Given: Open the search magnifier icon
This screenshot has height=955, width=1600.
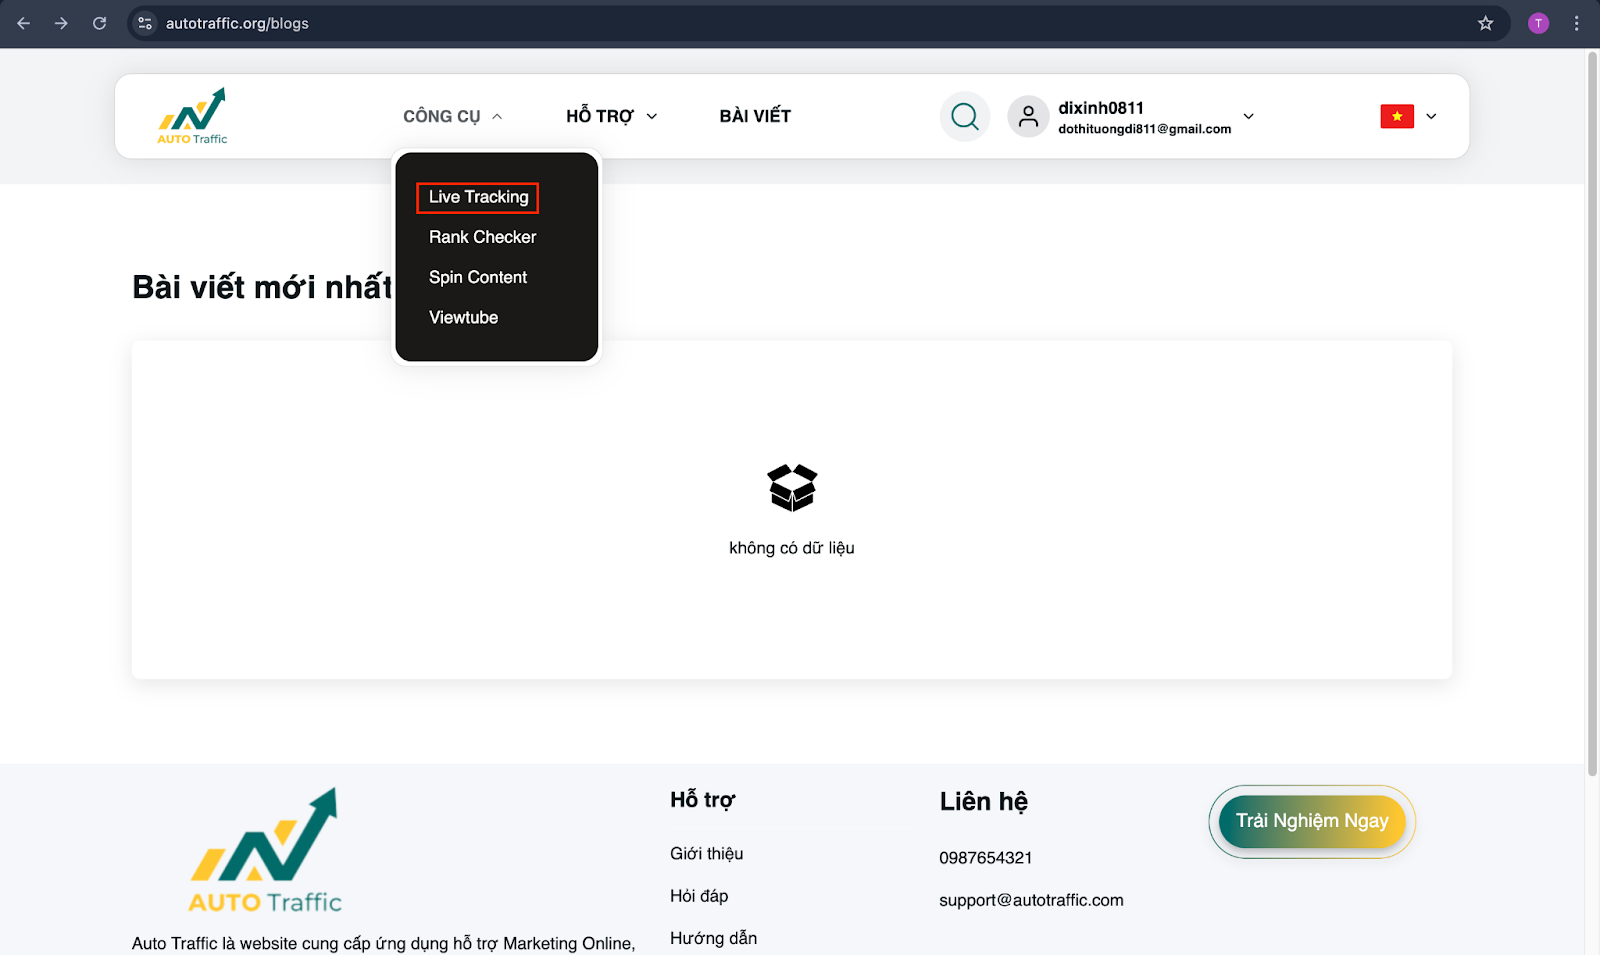Looking at the screenshot, I should click(965, 117).
